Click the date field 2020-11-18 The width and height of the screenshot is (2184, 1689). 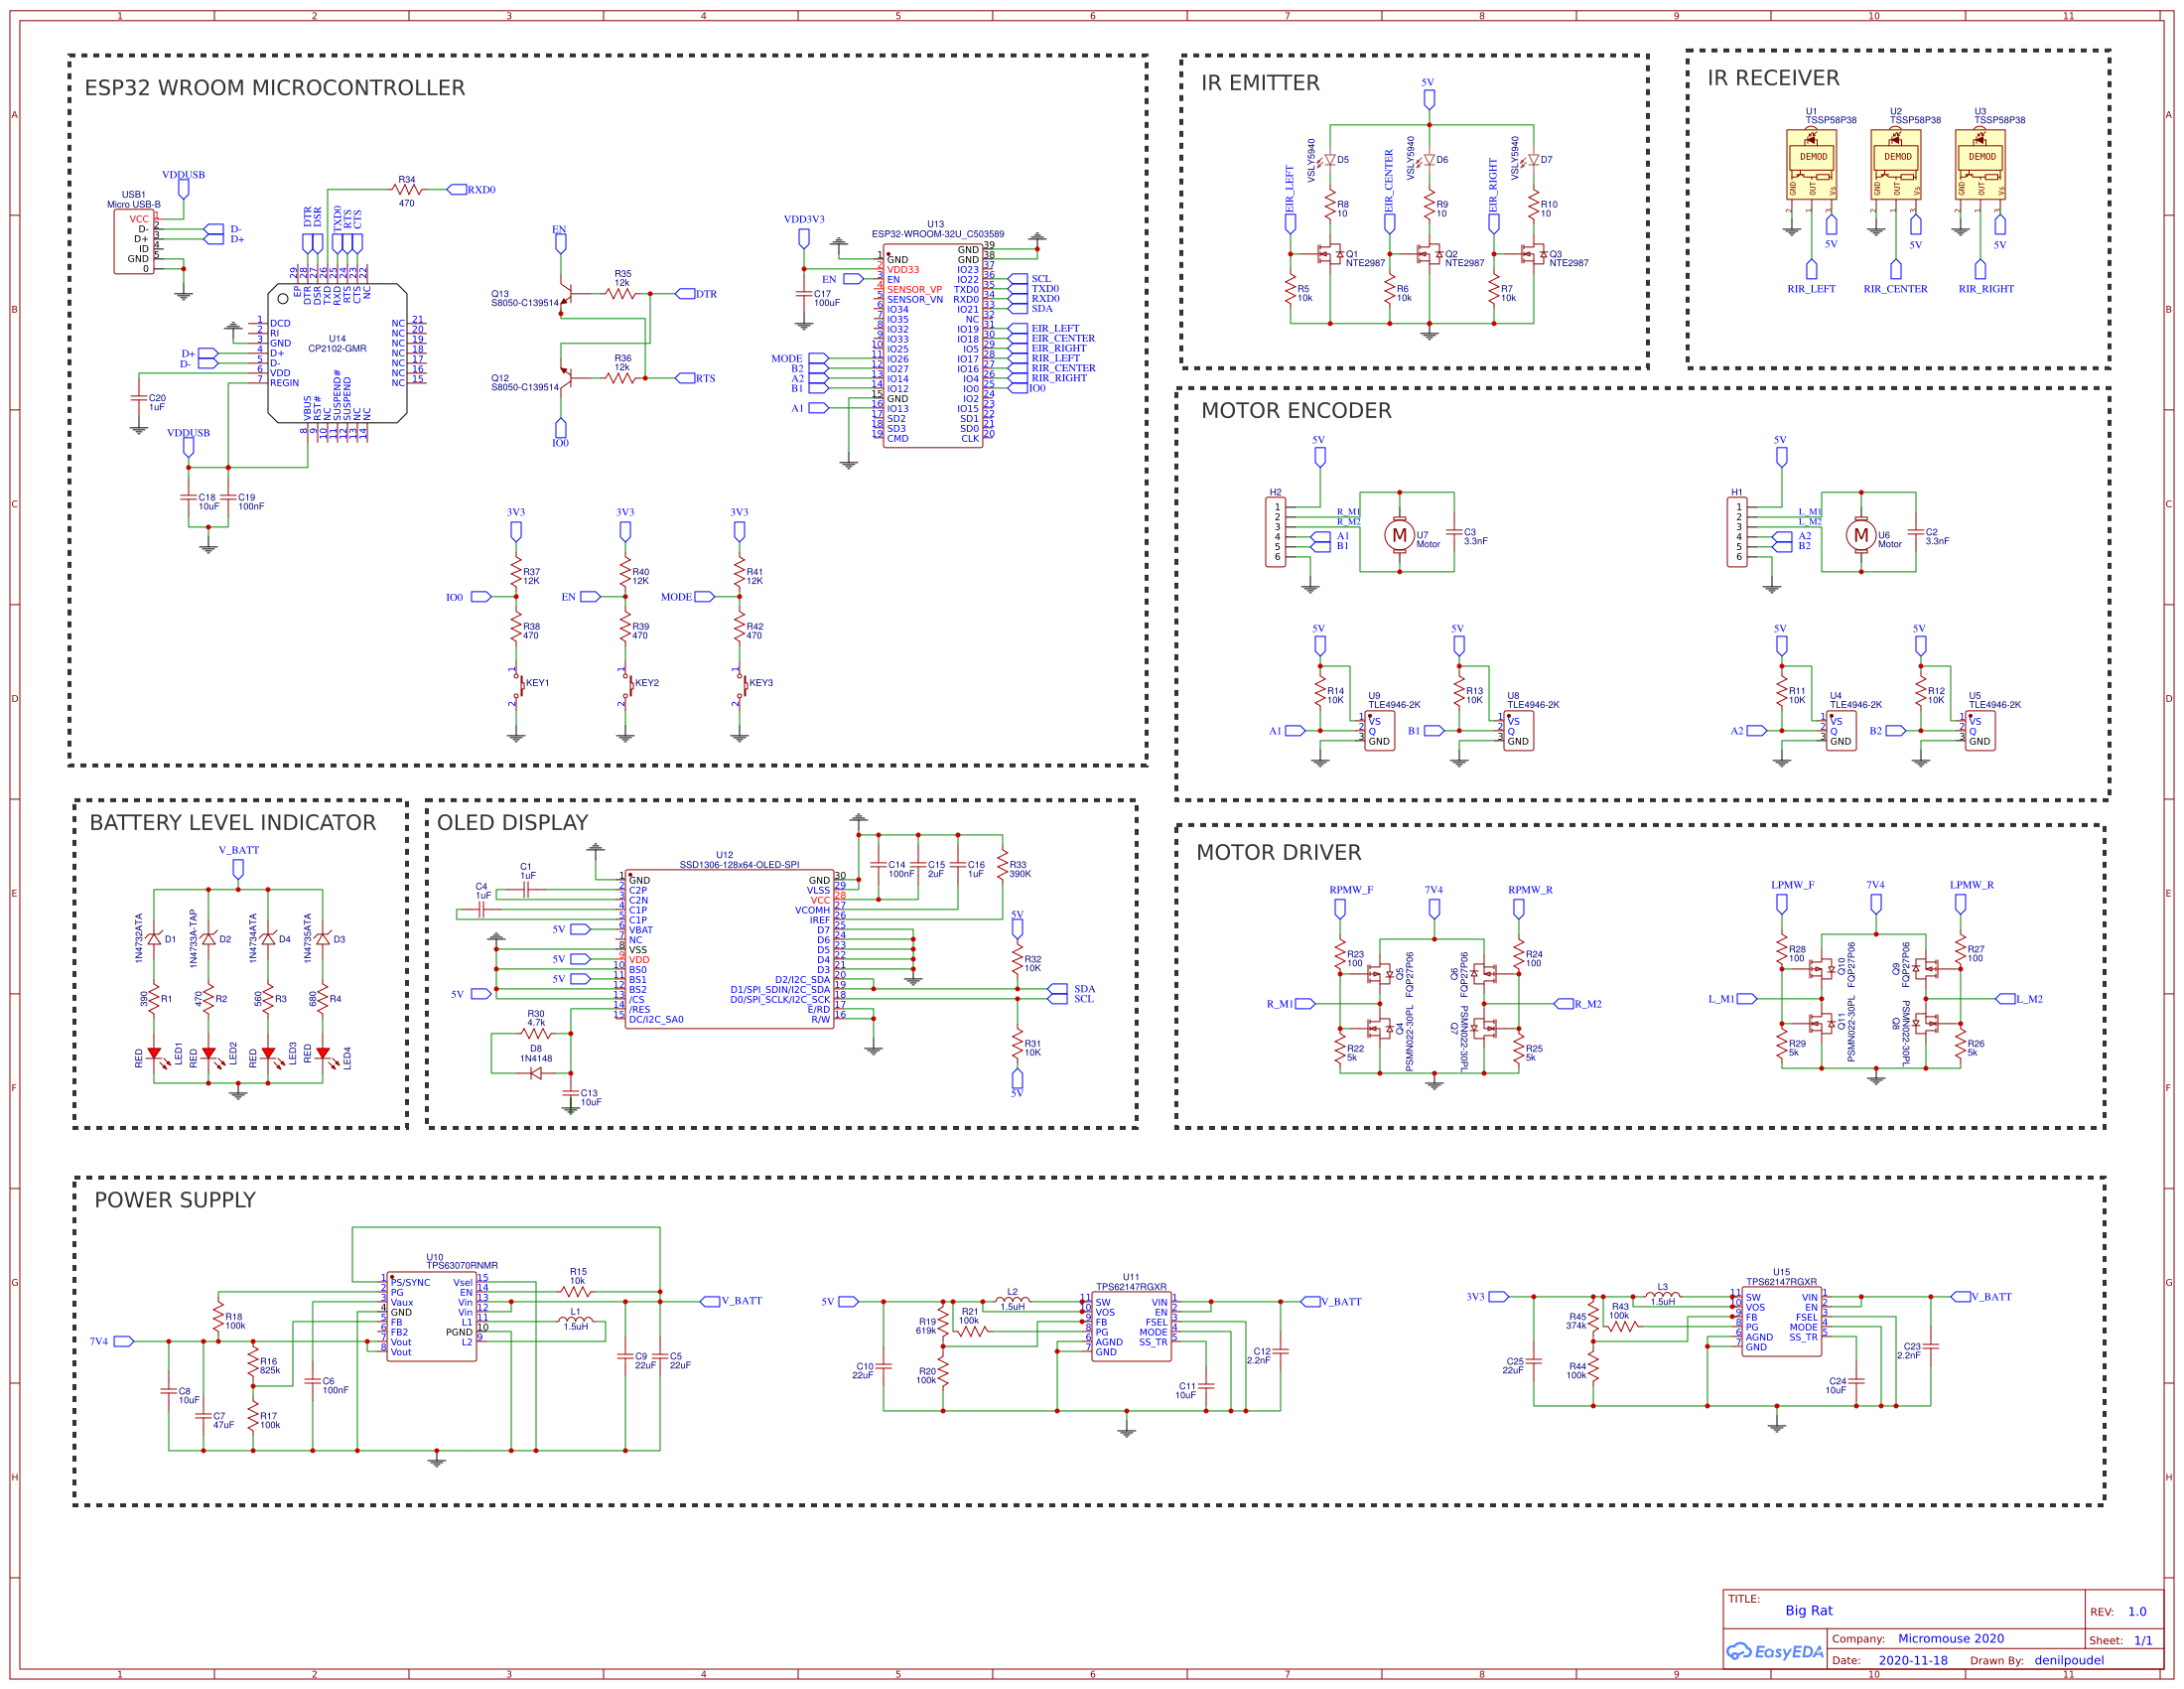click(x=1915, y=1661)
